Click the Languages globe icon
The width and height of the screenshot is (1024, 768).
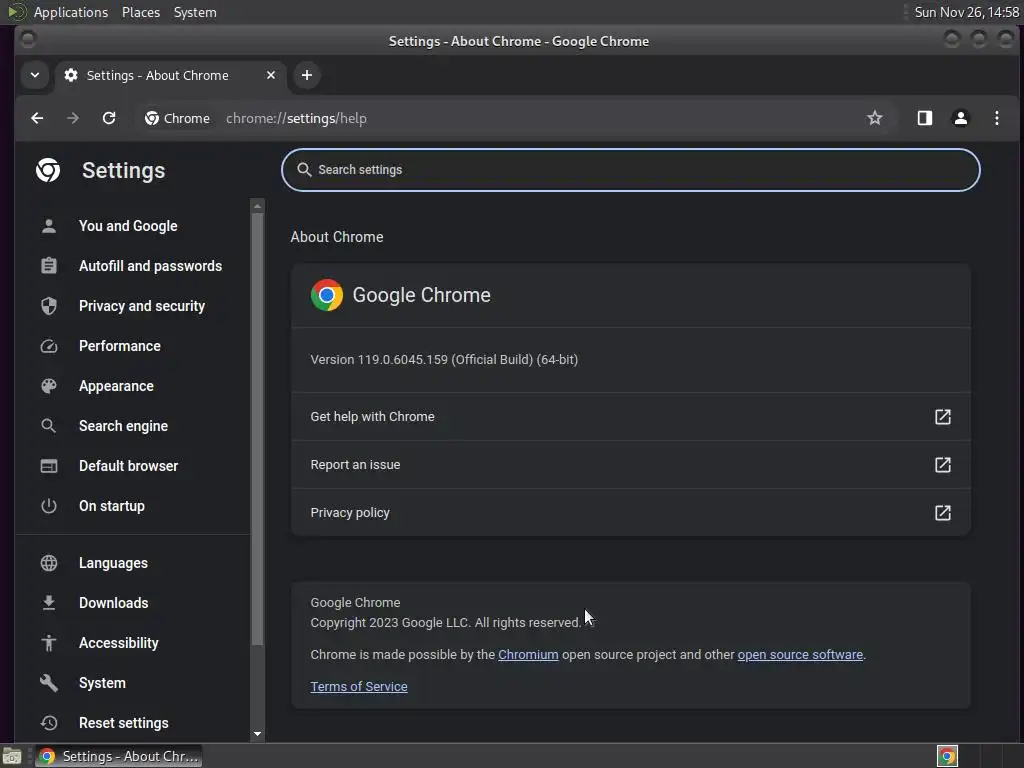pos(49,563)
